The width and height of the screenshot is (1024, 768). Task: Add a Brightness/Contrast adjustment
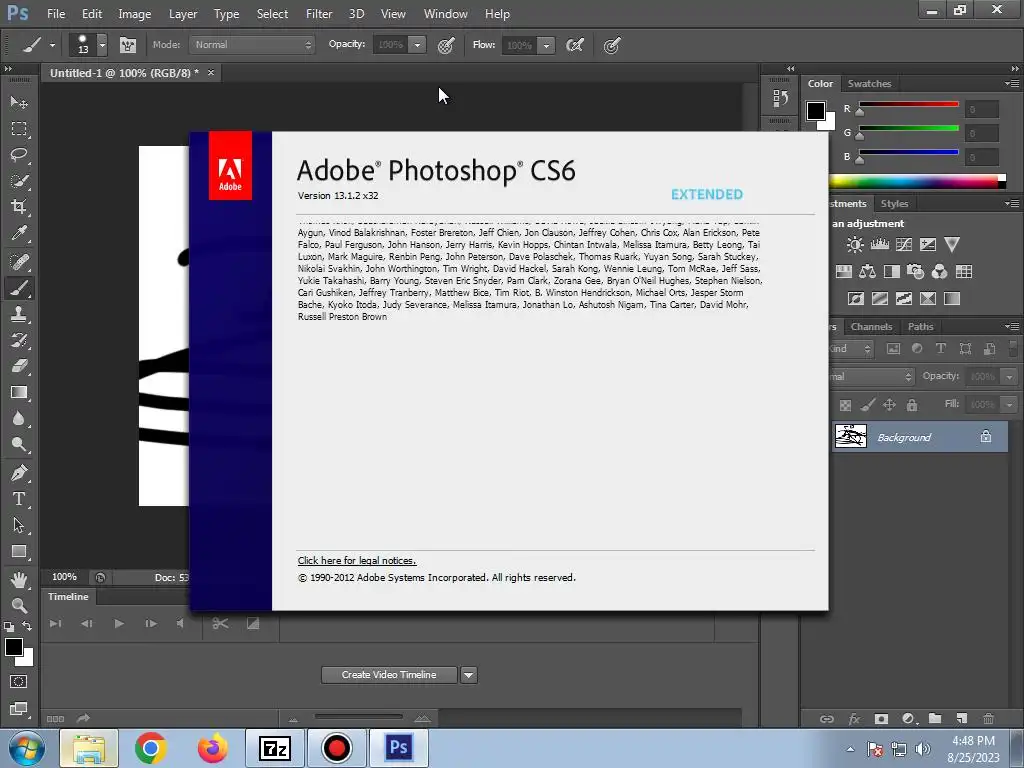click(x=855, y=245)
